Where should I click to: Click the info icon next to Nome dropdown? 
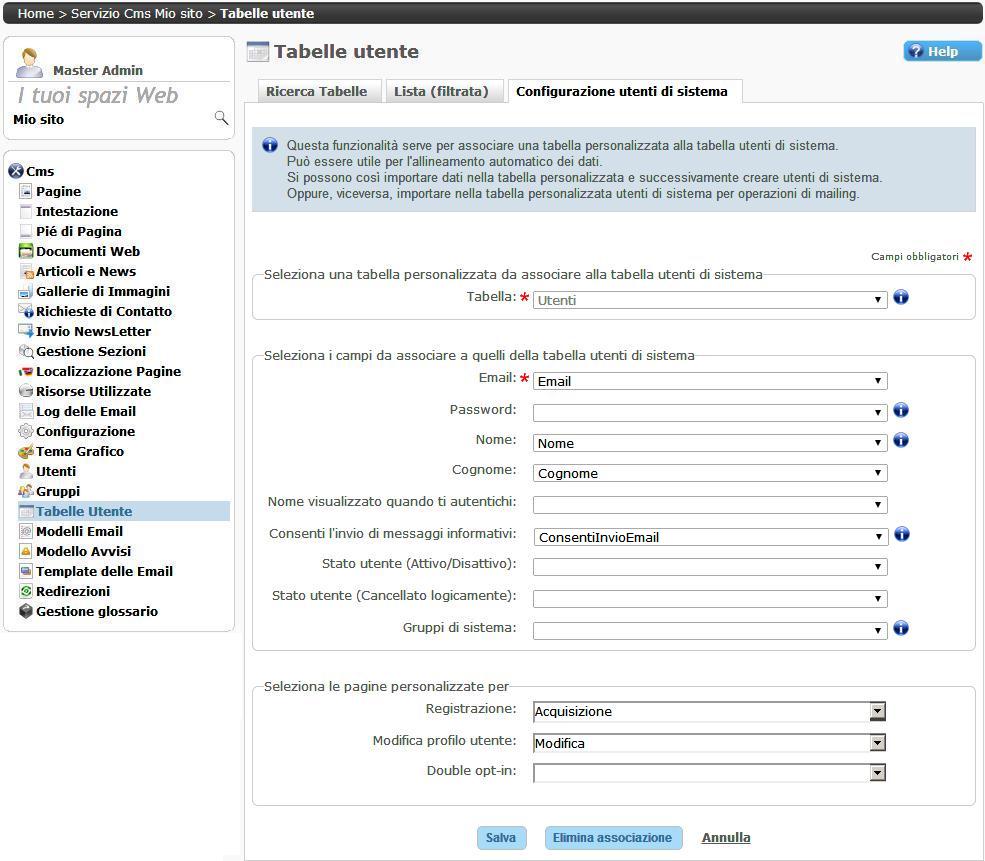(901, 440)
